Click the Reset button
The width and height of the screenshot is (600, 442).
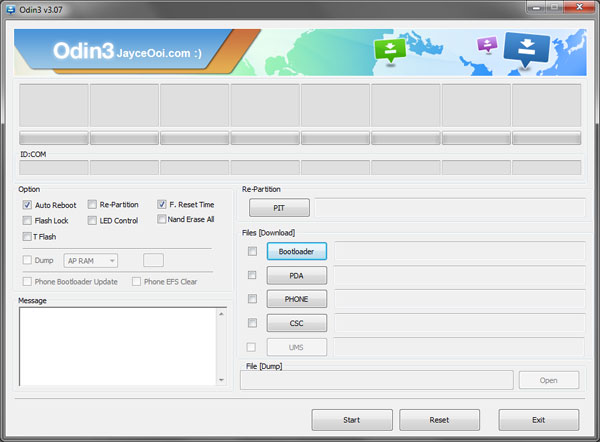coord(439,420)
